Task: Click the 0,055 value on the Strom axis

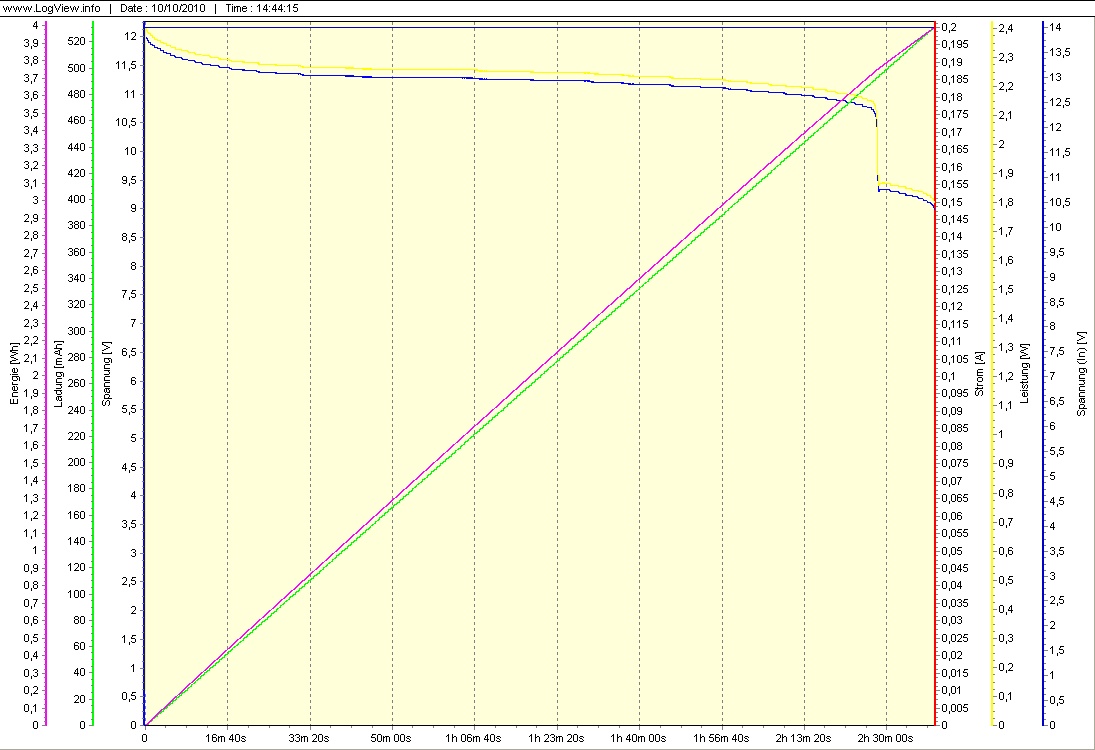Action: coord(955,534)
